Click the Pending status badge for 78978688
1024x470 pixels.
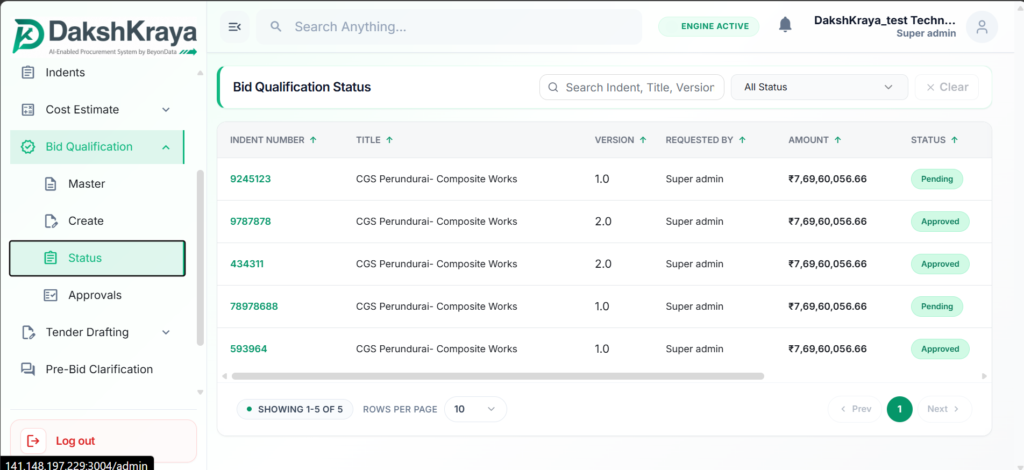pos(936,306)
